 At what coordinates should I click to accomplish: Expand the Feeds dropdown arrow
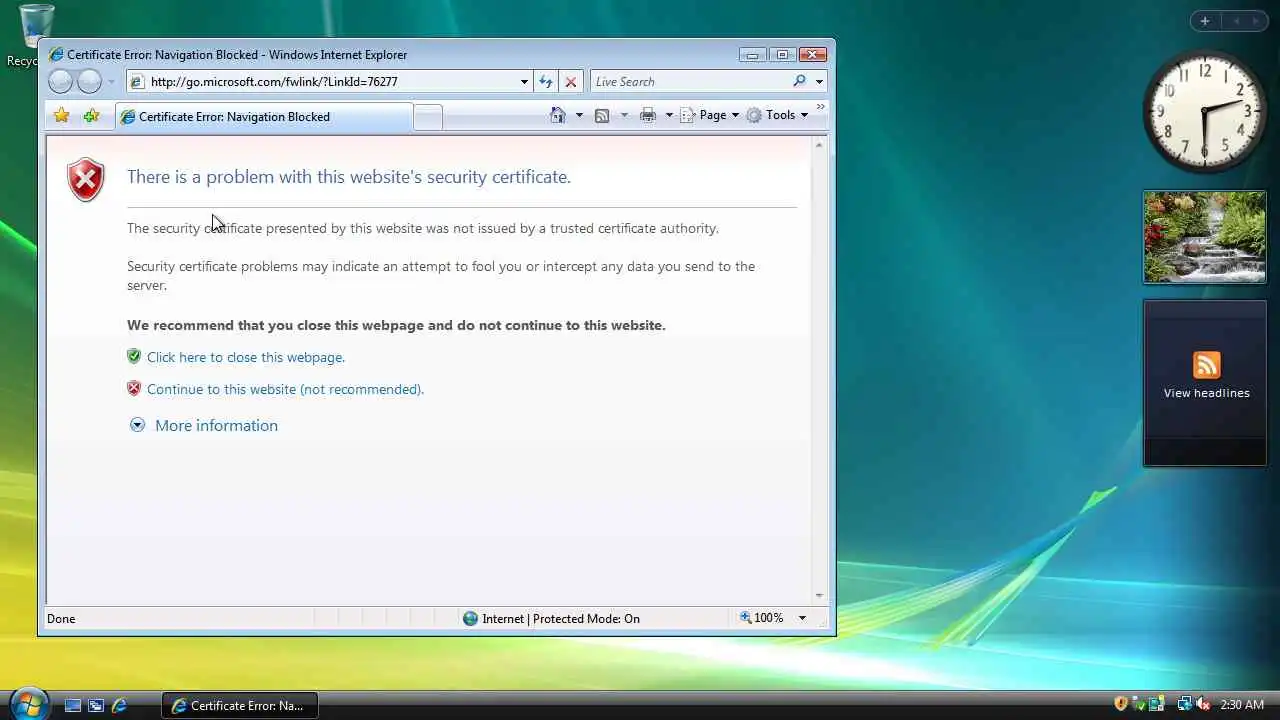point(624,115)
